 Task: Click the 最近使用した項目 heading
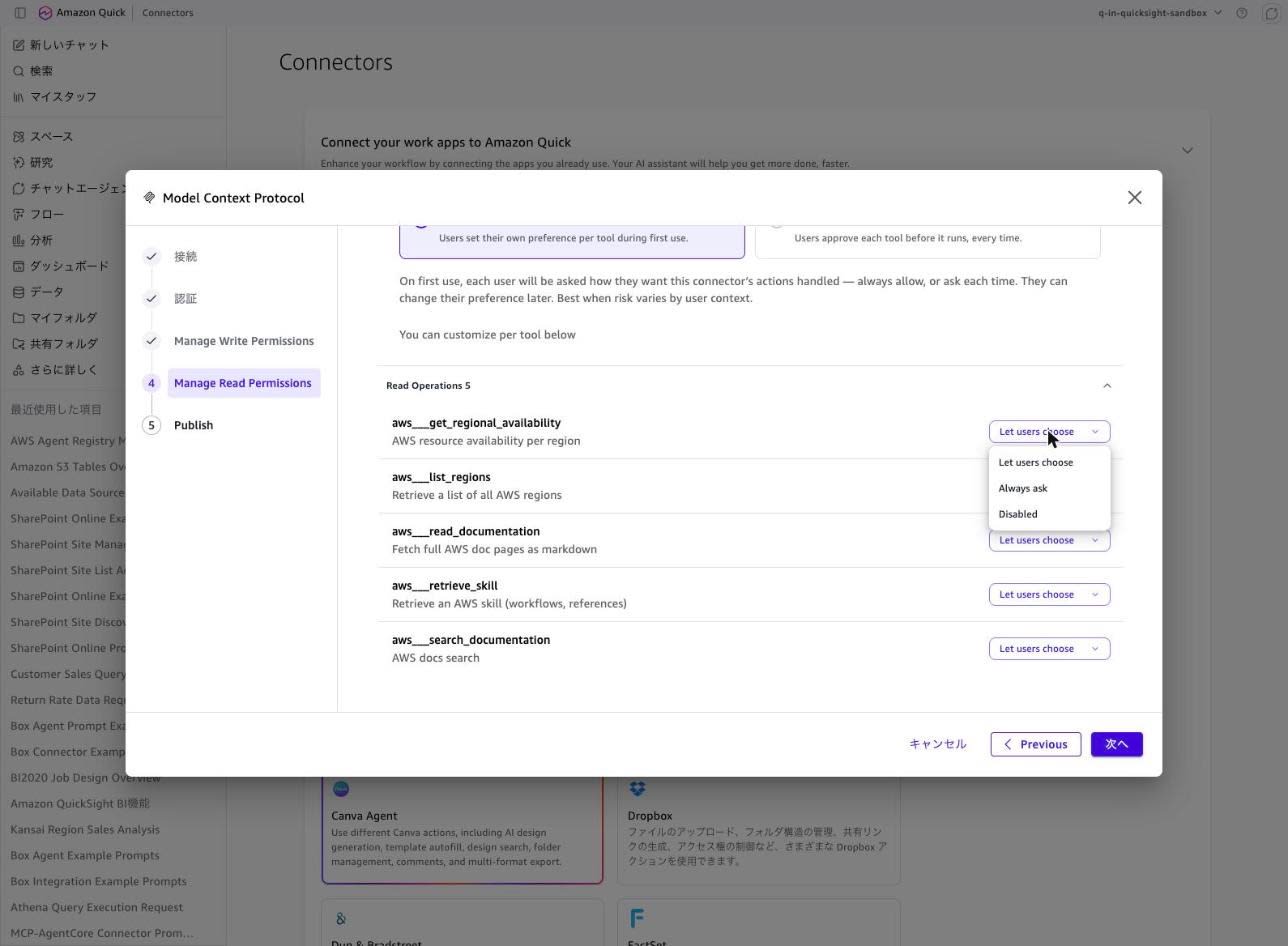tap(56, 410)
